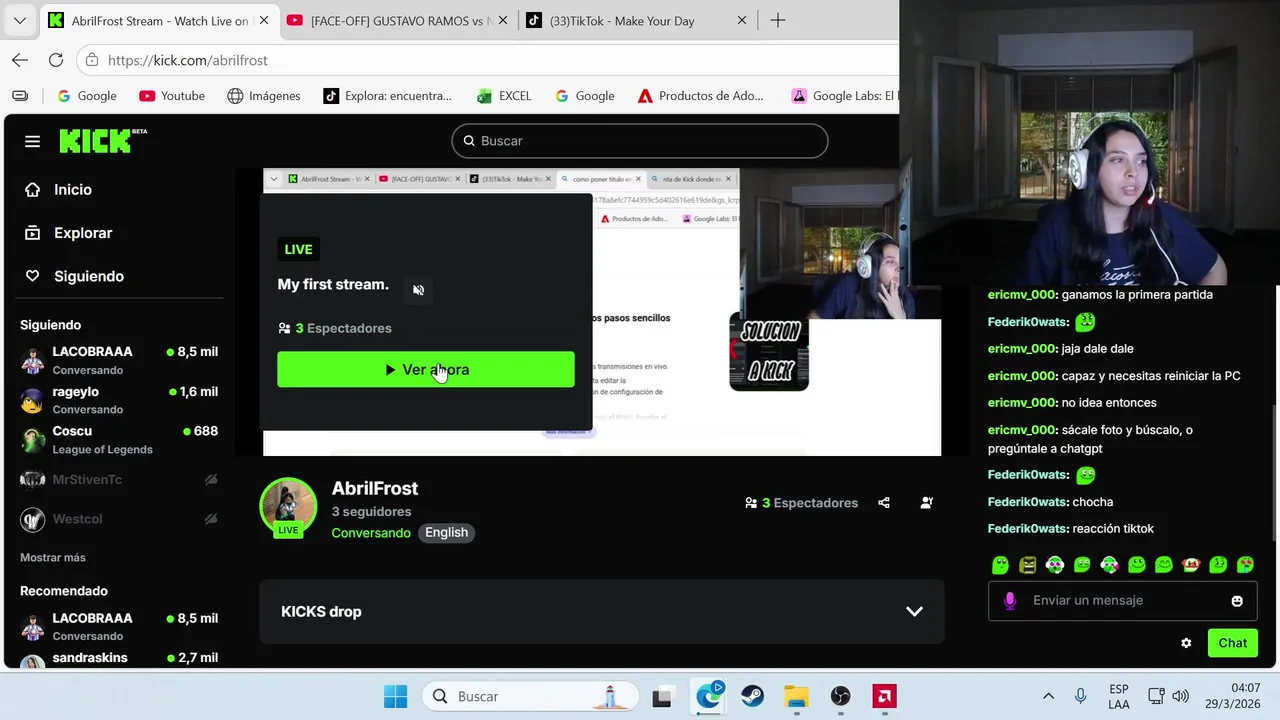Open the Productos de Adobe bookmark

coord(701,96)
